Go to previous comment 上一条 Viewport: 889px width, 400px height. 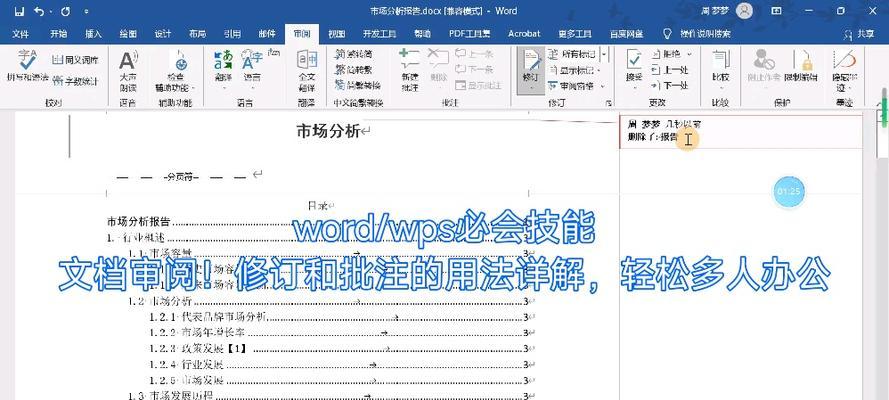(474, 54)
